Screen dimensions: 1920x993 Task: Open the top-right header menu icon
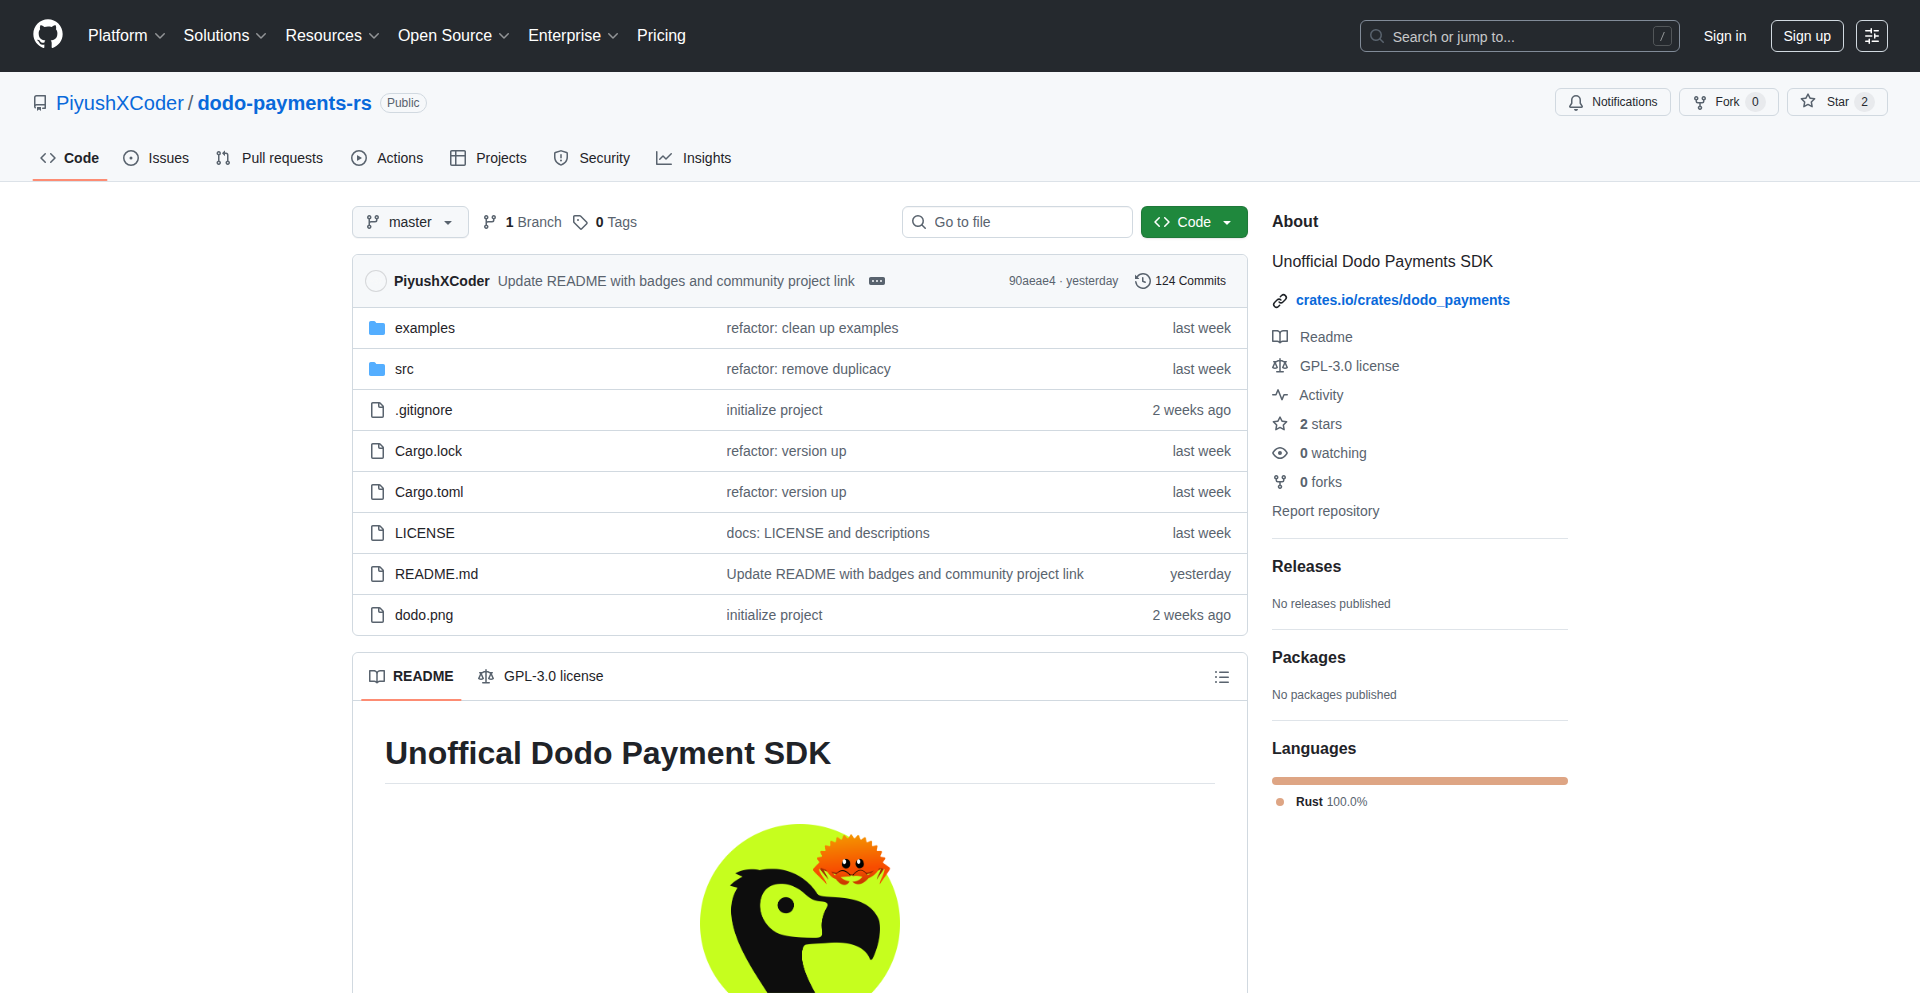[x=1871, y=36]
